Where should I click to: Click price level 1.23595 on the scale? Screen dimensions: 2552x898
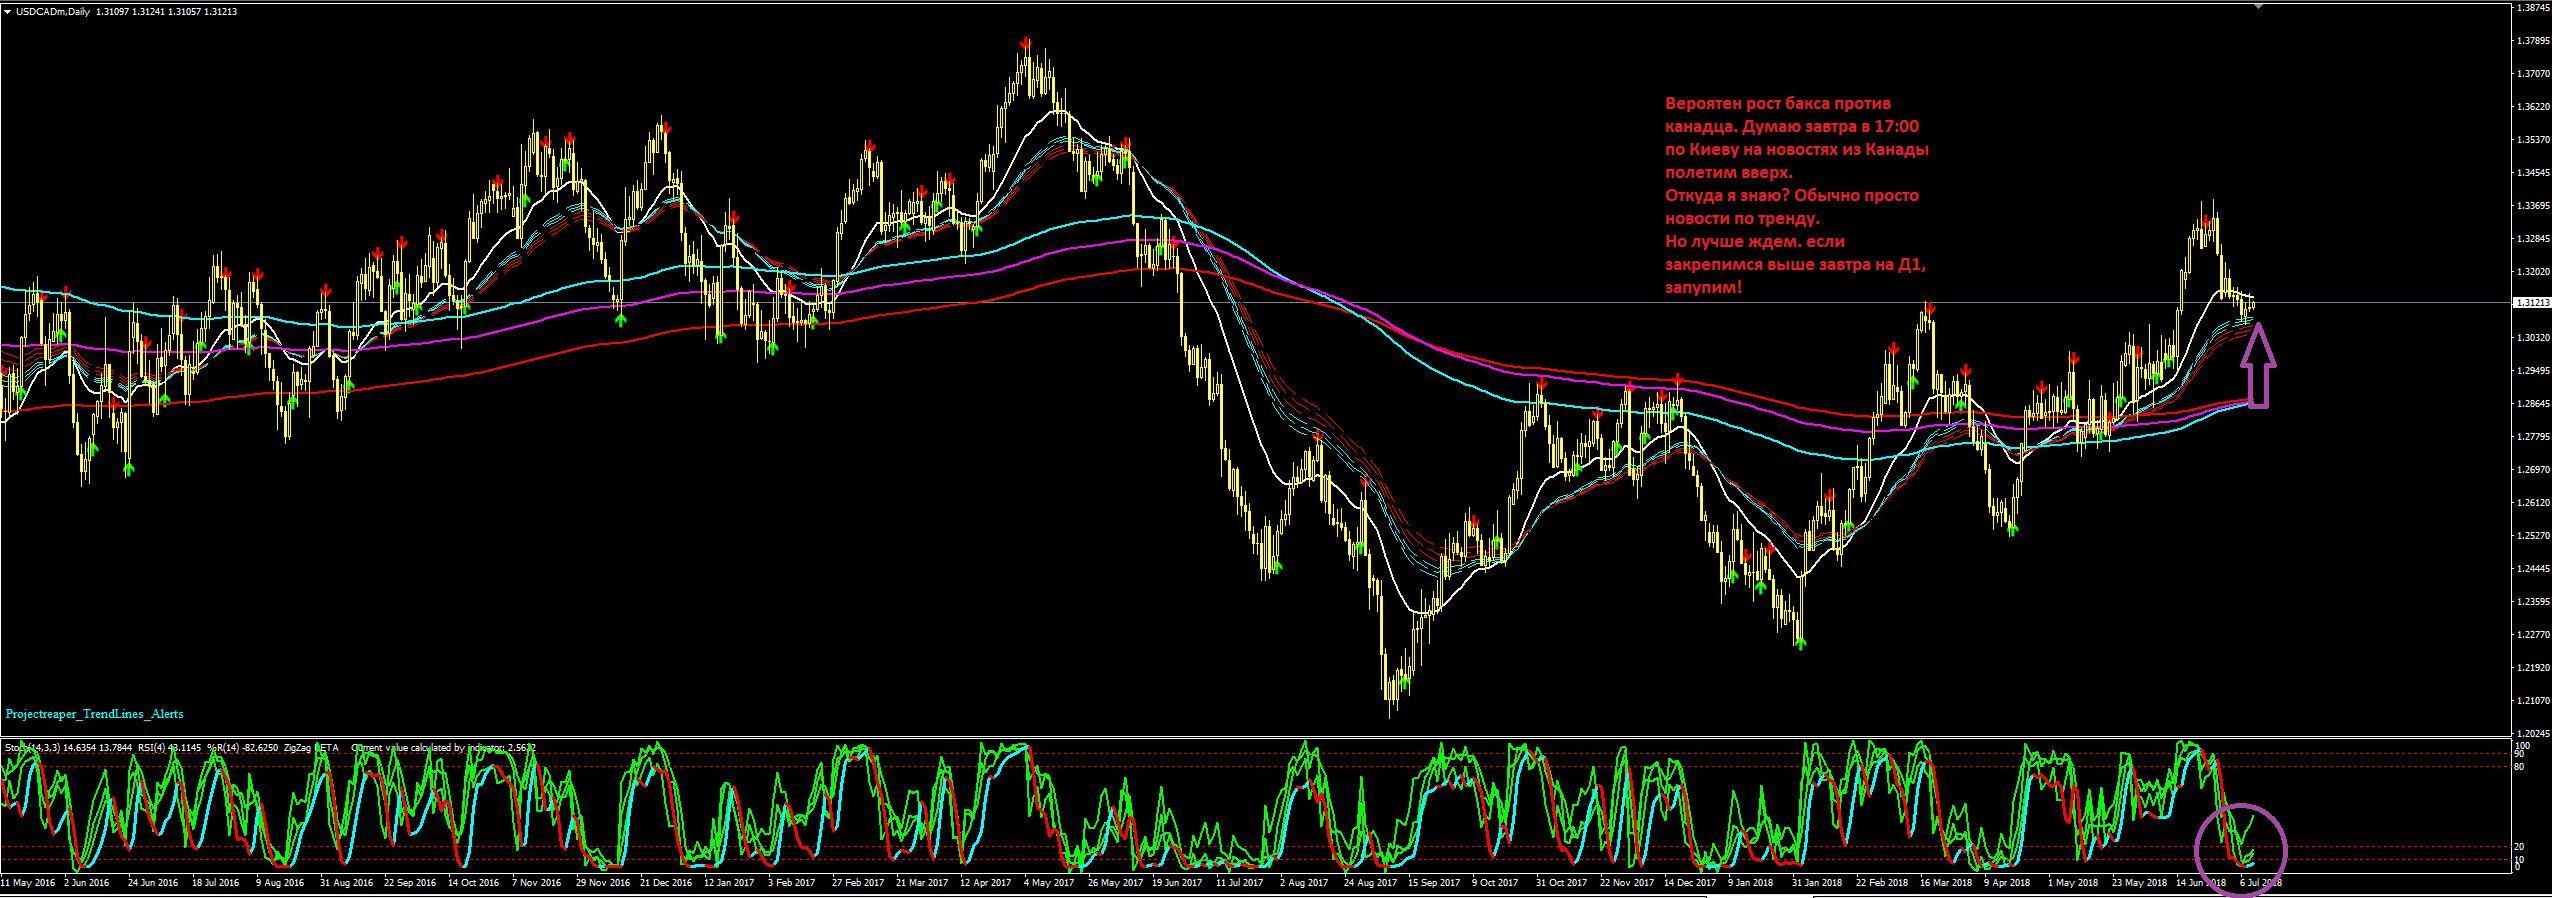tap(2532, 602)
